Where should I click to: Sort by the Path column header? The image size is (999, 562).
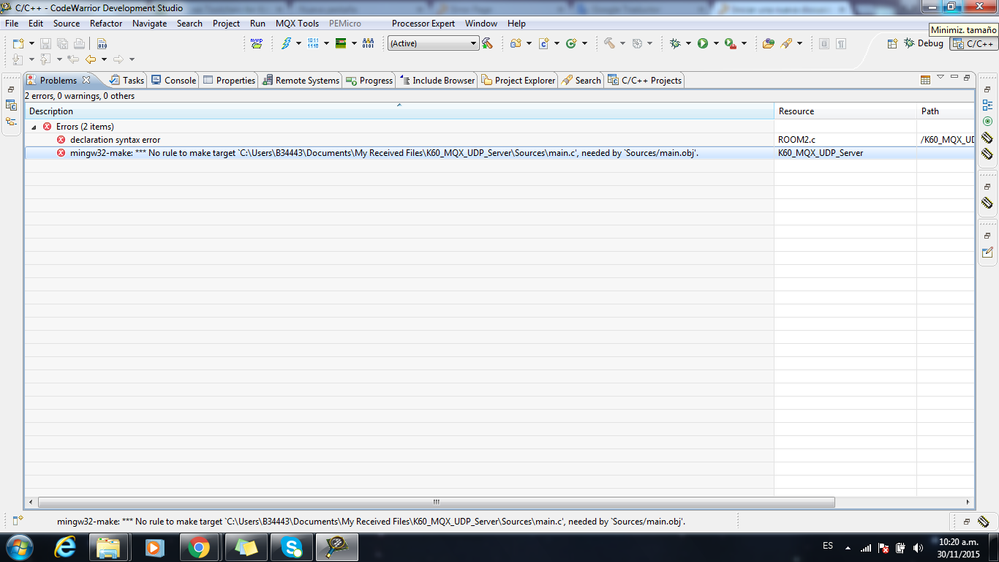pos(945,111)
